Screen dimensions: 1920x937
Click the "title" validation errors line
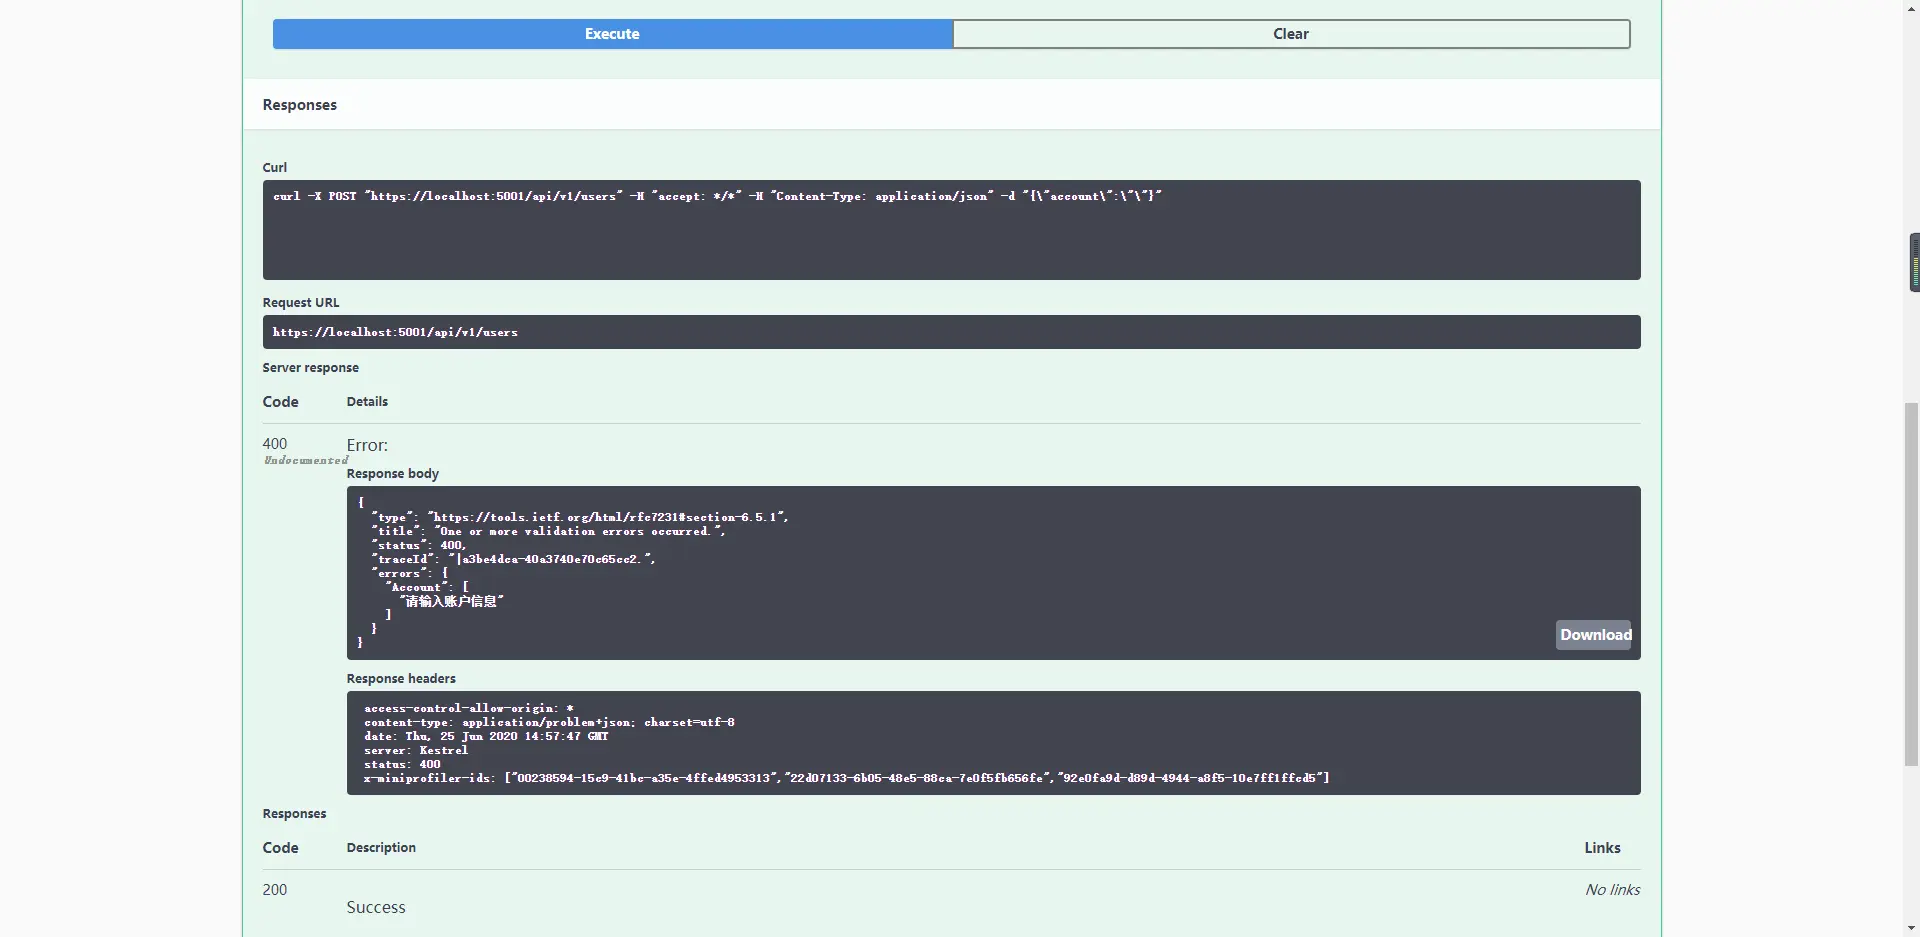tap(548, 531)
